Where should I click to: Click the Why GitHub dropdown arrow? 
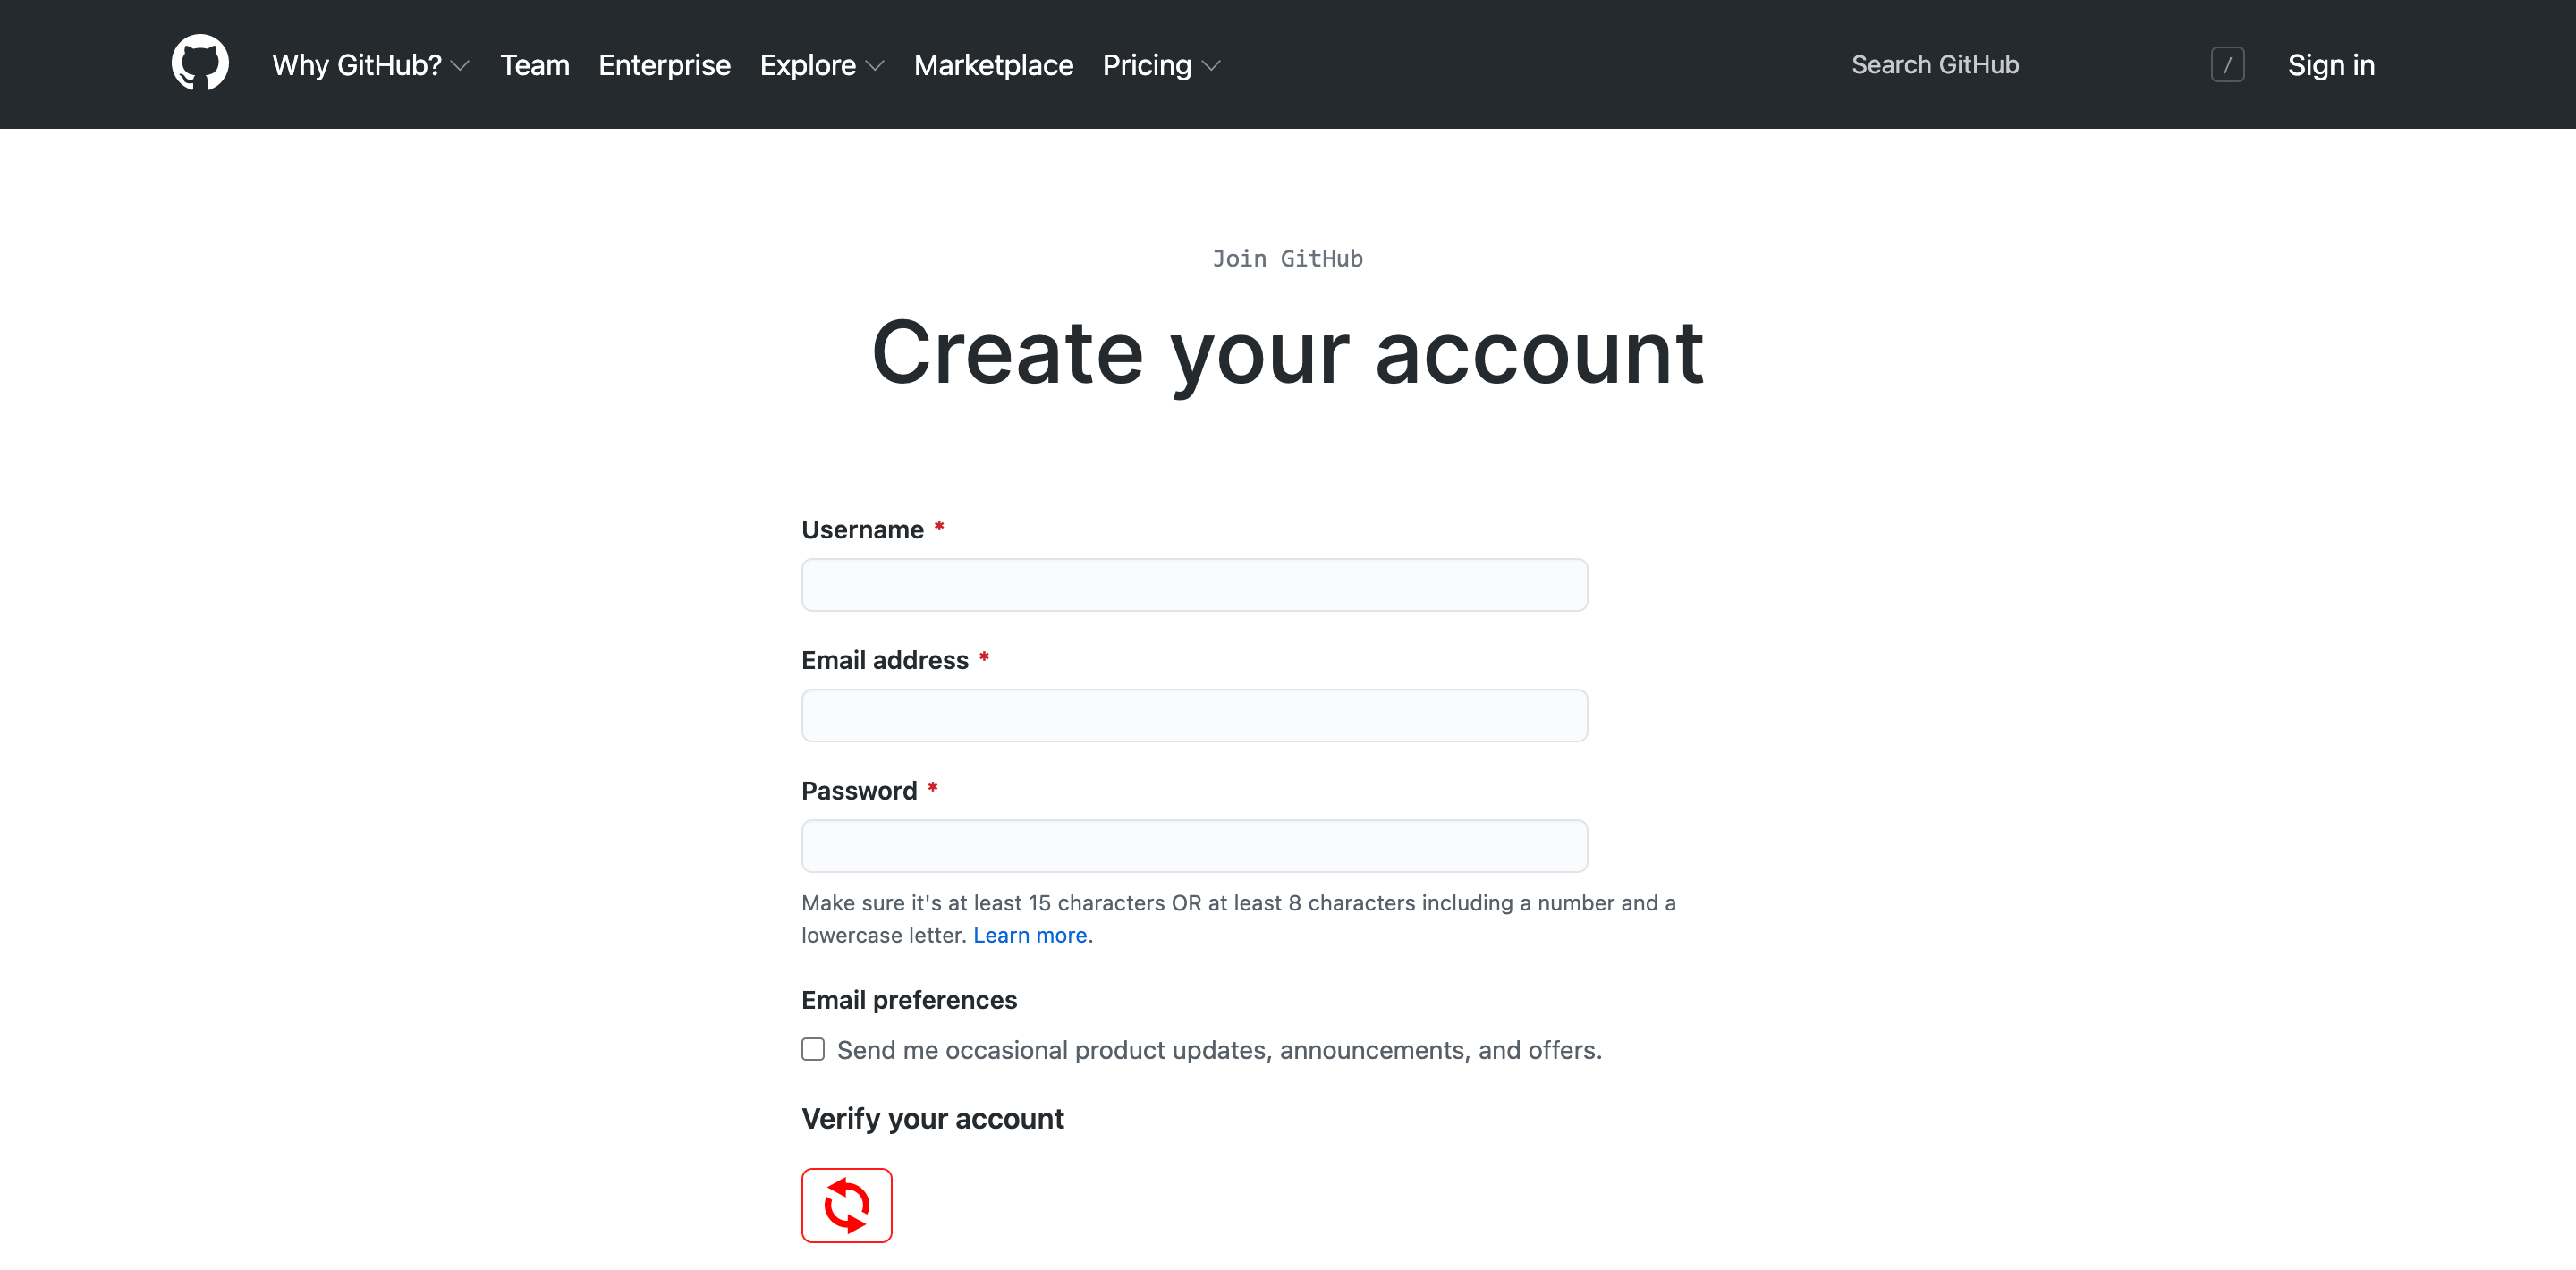462,67
